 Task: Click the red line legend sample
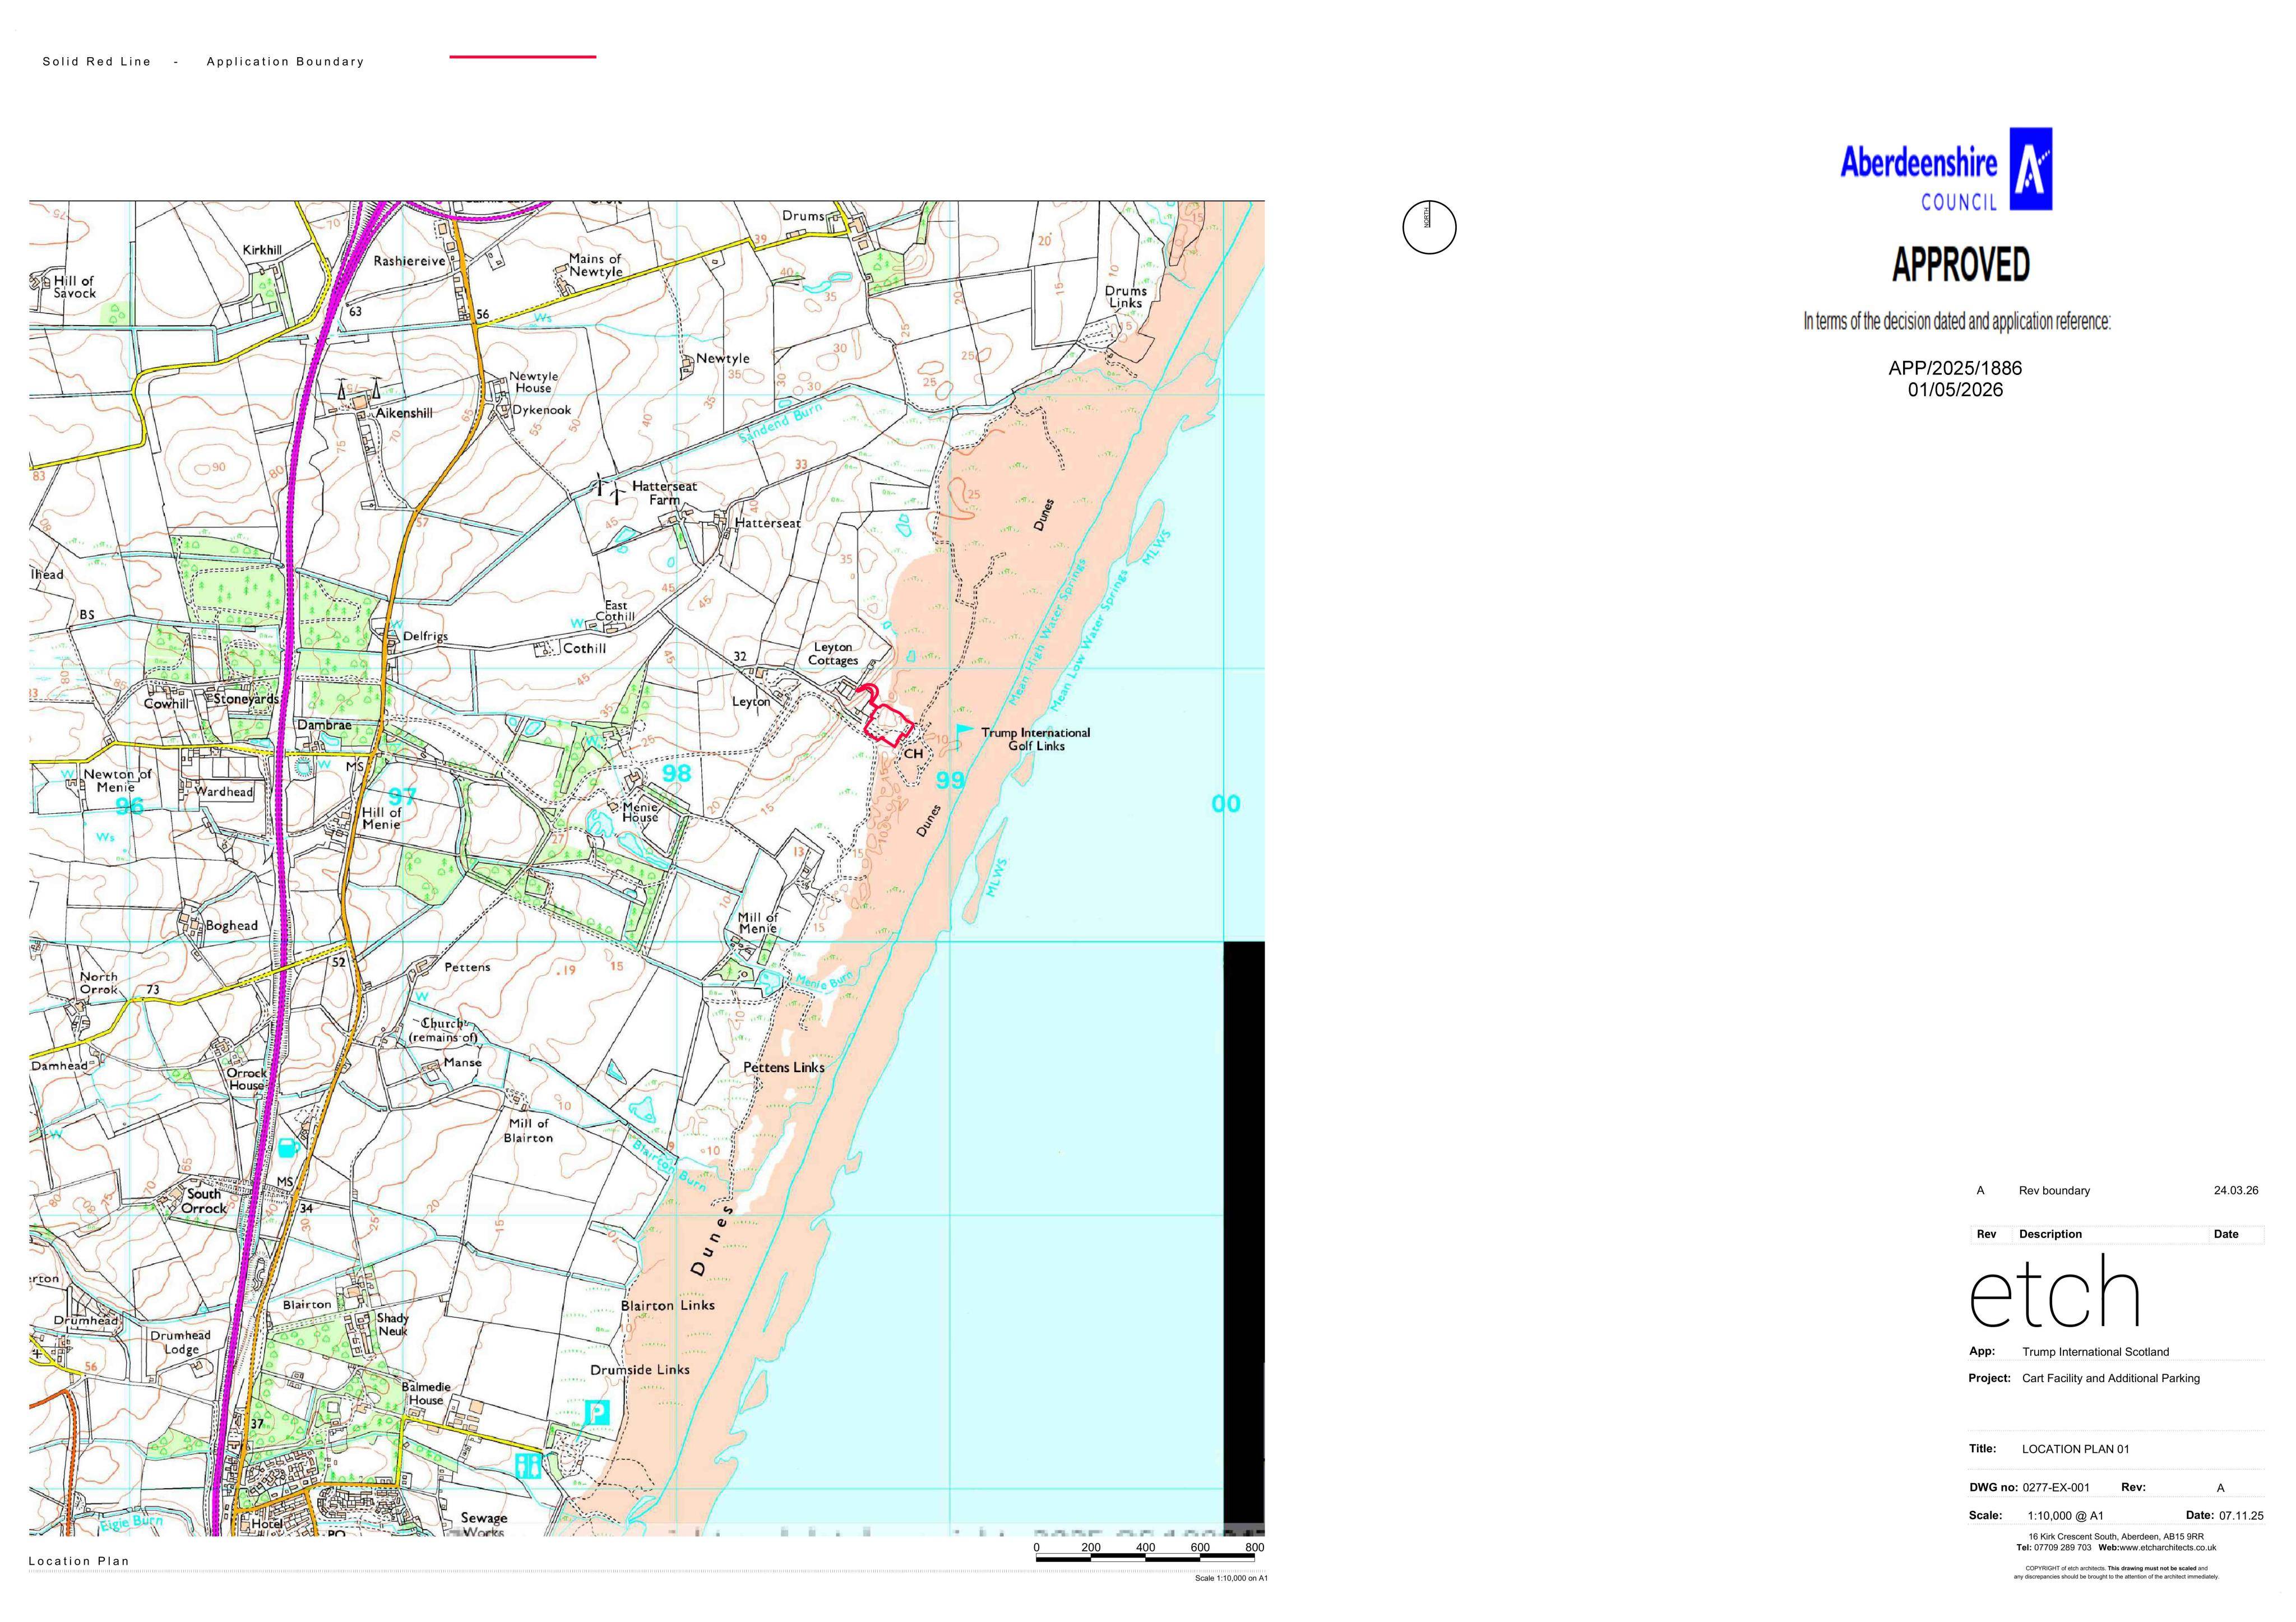523,57
